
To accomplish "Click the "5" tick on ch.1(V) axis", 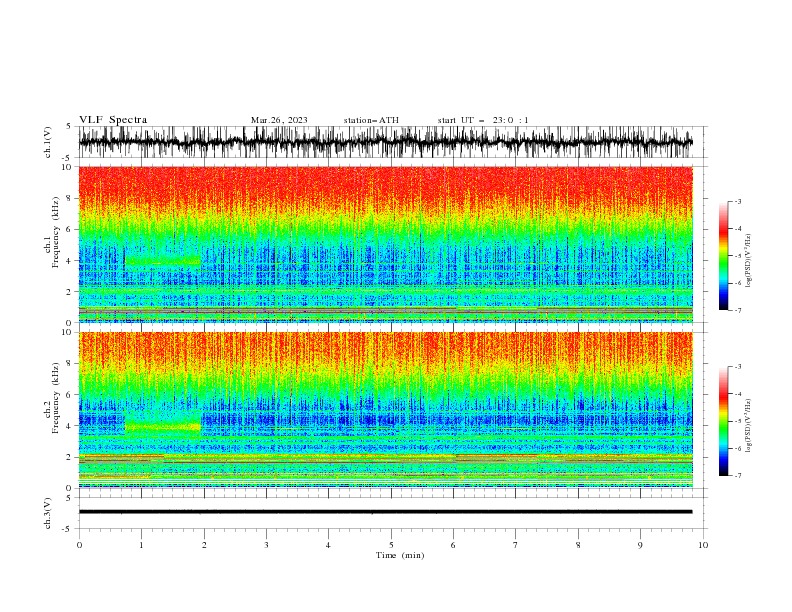I will click(69, 127).
